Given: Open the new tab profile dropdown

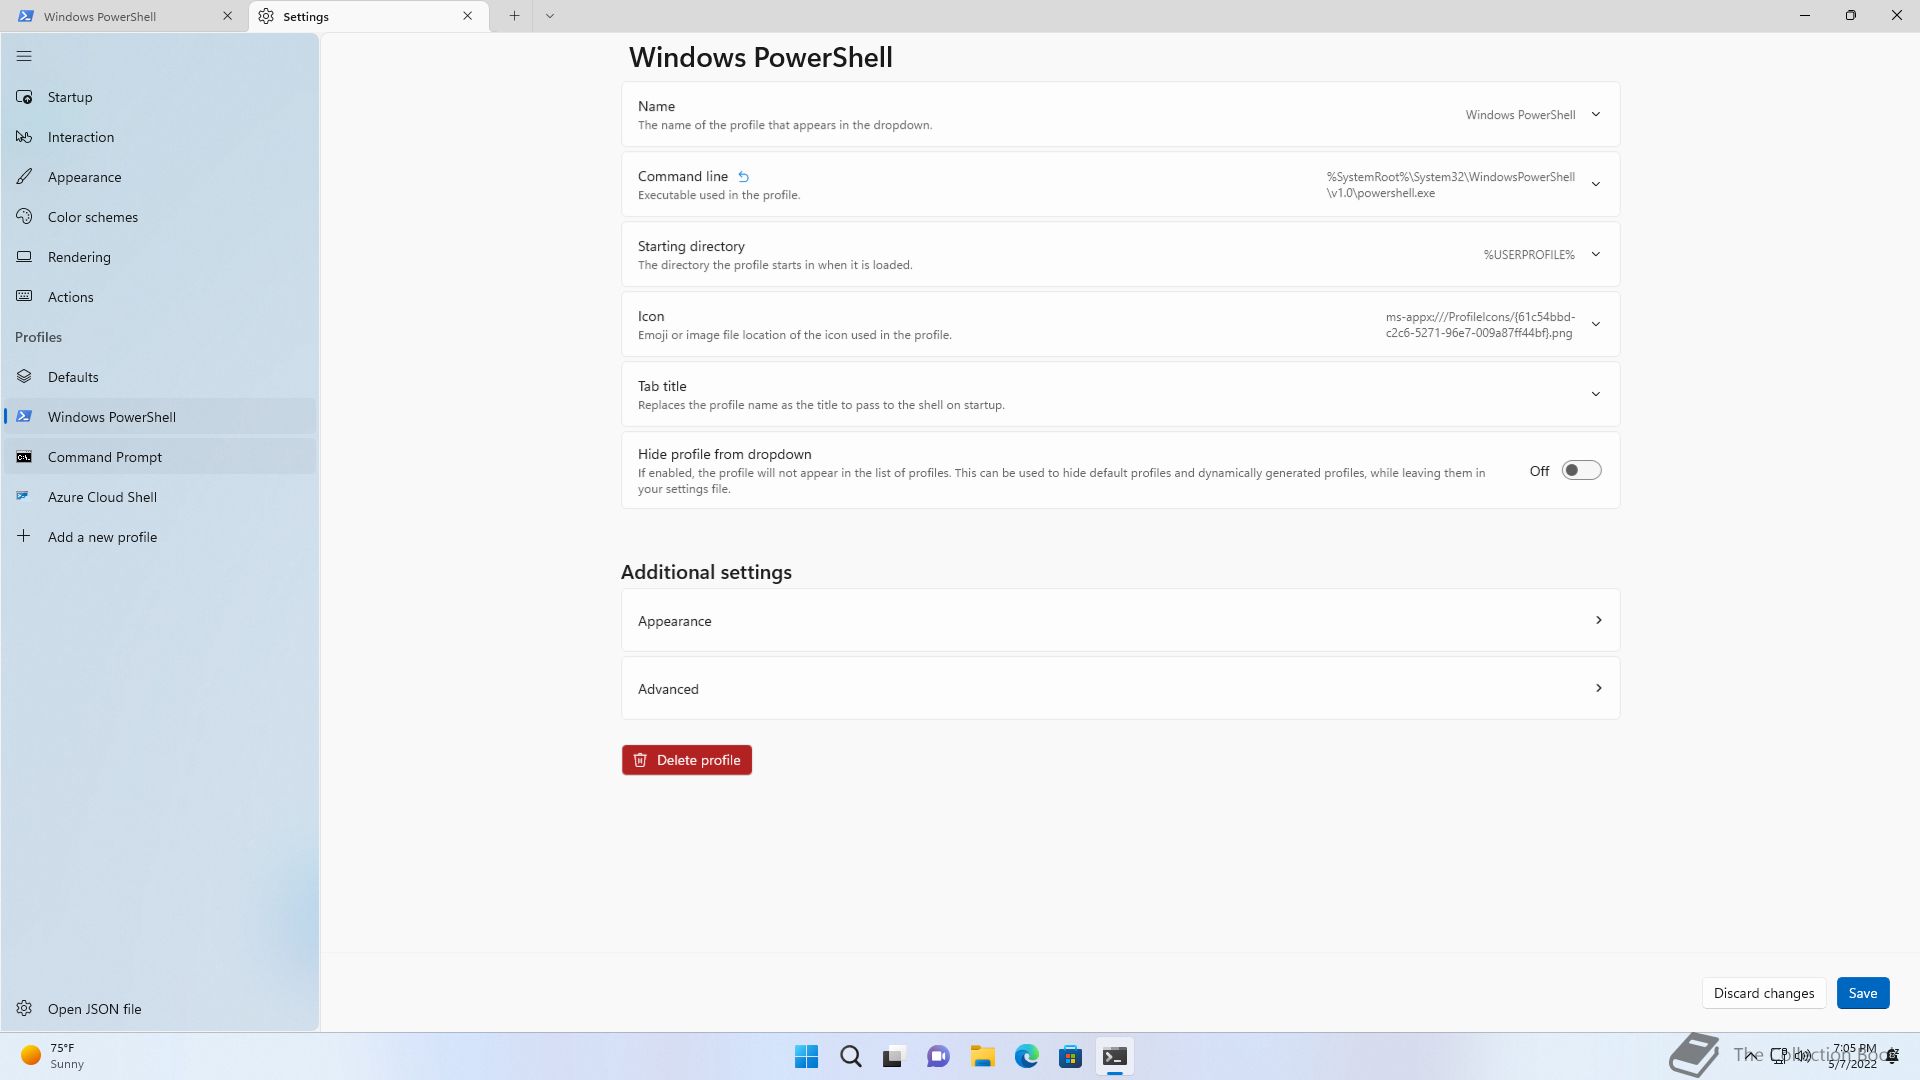Looking at the screenshot, I should [x=549, y=16].
